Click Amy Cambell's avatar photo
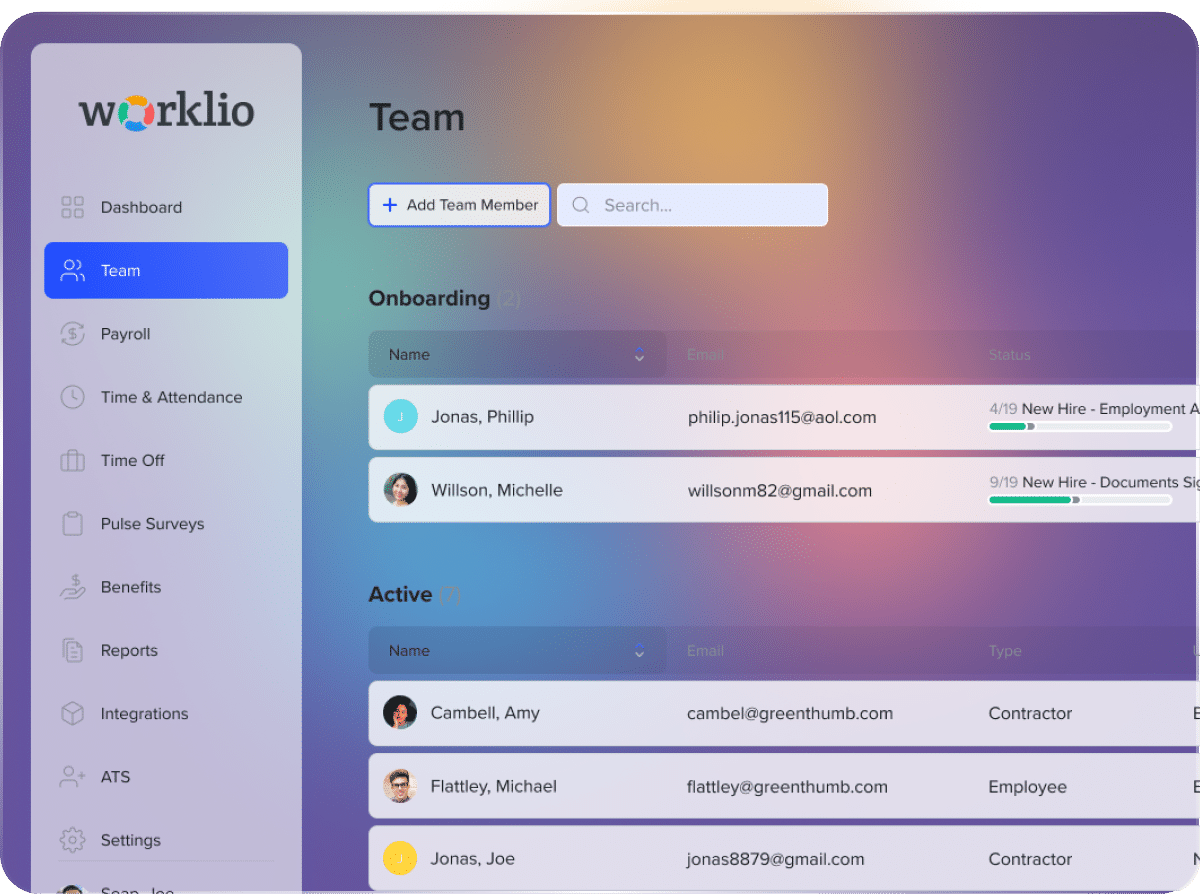Viewport: 1200px width, 894px height. click(x=400, y=713)
